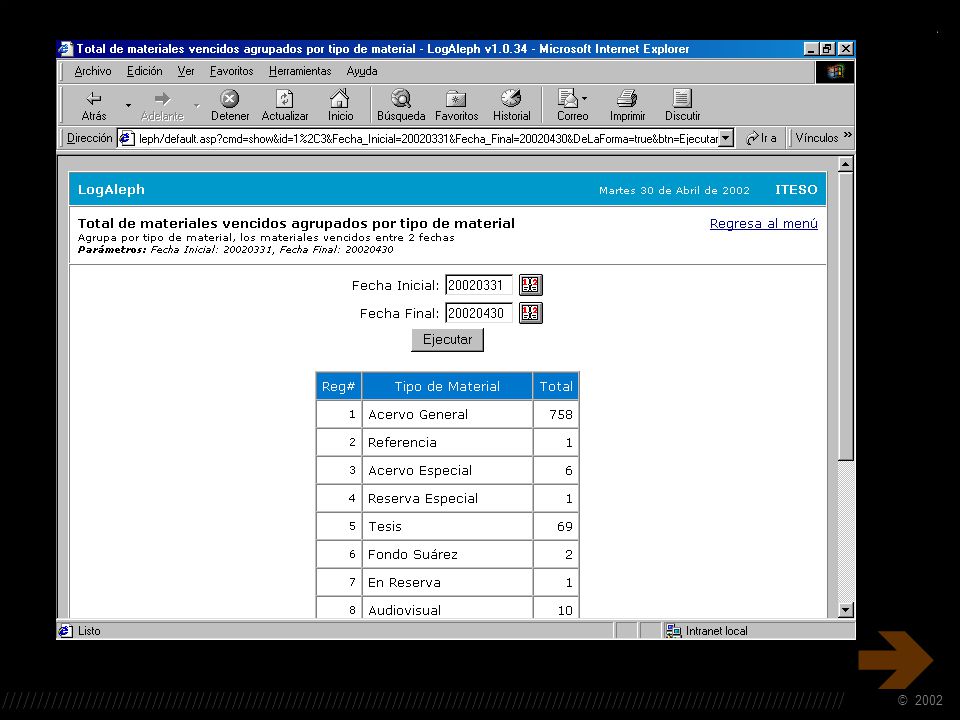
Task: Click the Listo status bar icon
Action: (x=65, y=631)
